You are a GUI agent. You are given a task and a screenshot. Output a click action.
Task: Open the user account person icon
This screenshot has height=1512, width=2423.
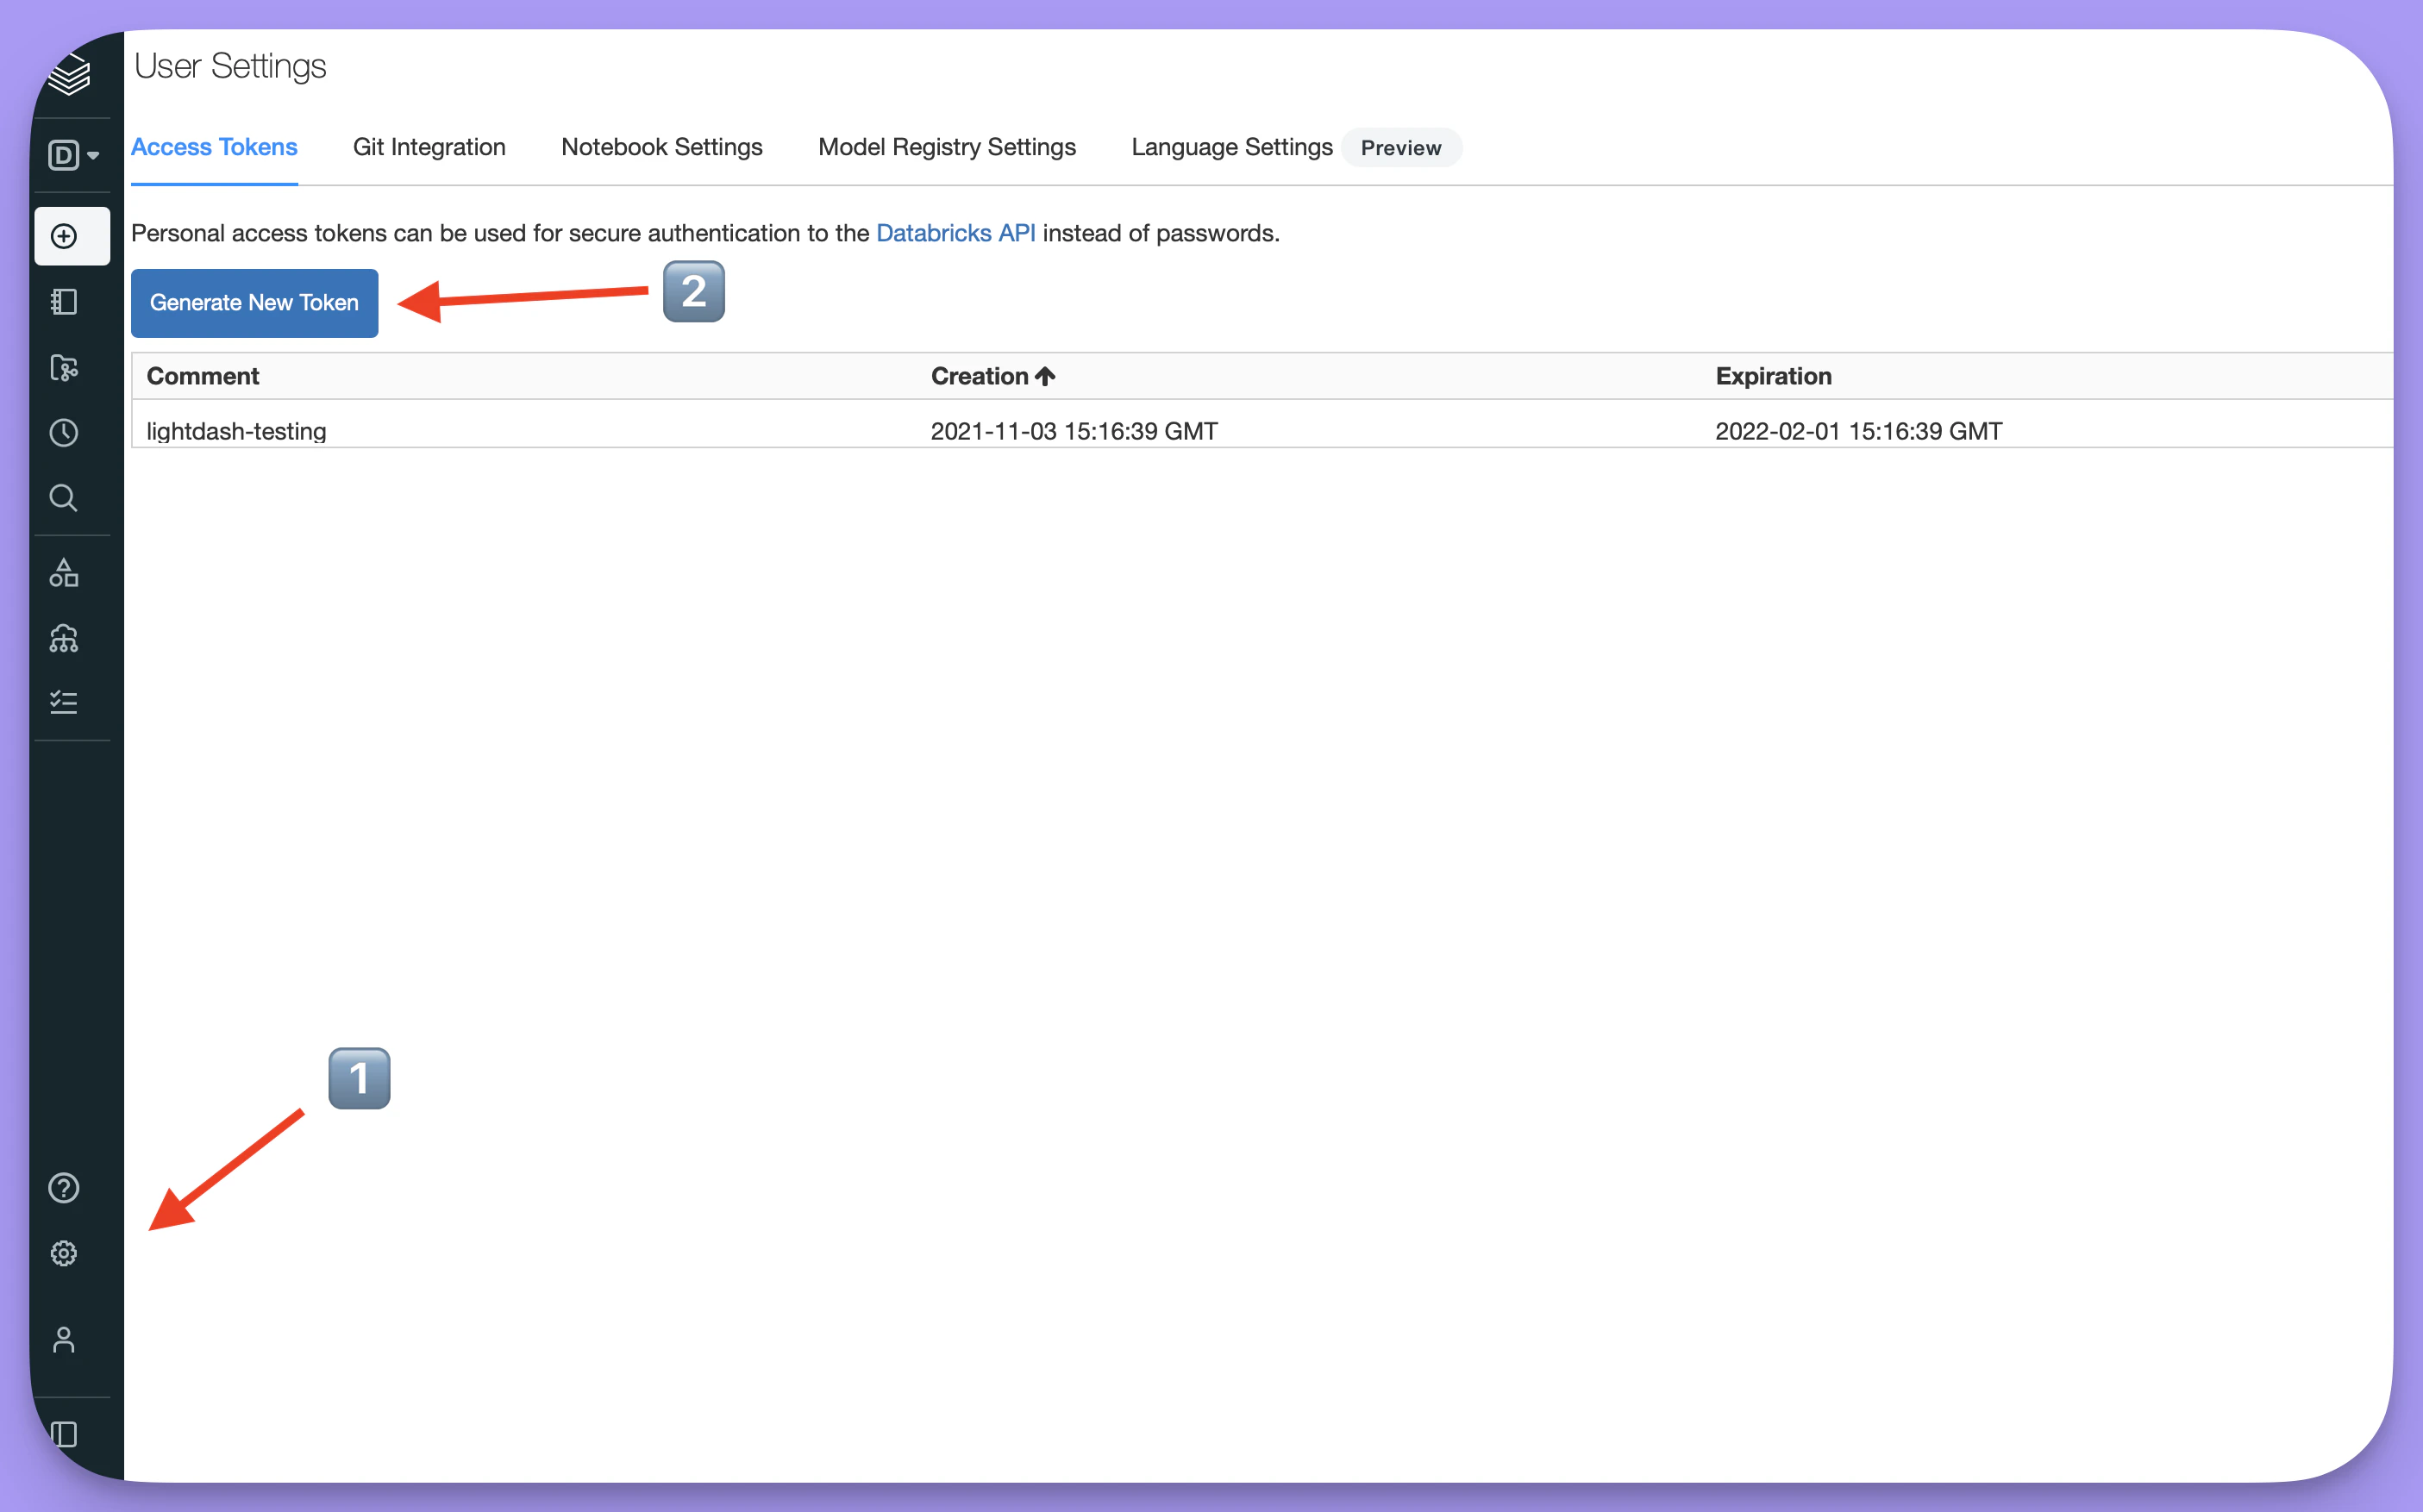[65, 1340]
